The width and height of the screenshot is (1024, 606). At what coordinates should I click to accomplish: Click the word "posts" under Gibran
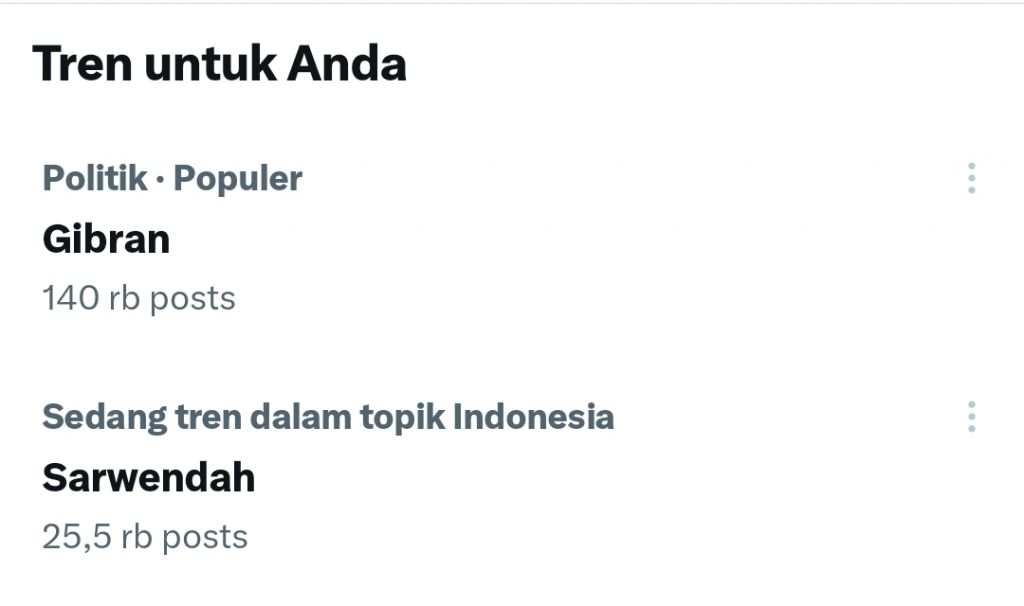pyautogui.click(x=192, y=298)
